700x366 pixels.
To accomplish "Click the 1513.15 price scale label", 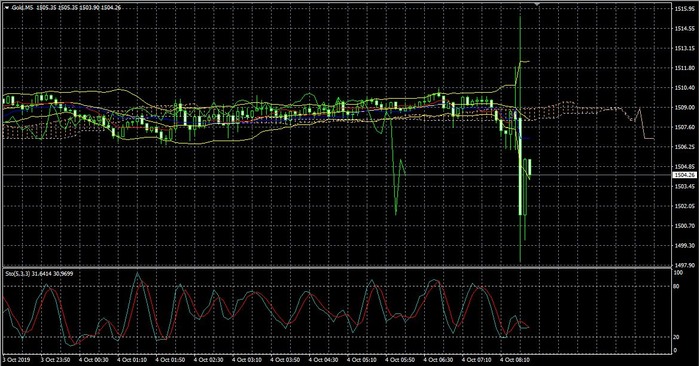I will click(x=684, y=48).
